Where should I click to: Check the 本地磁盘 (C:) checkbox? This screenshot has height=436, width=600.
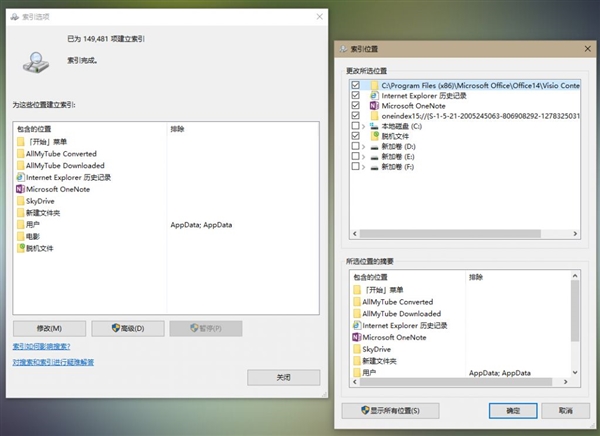tap(355, 126)
